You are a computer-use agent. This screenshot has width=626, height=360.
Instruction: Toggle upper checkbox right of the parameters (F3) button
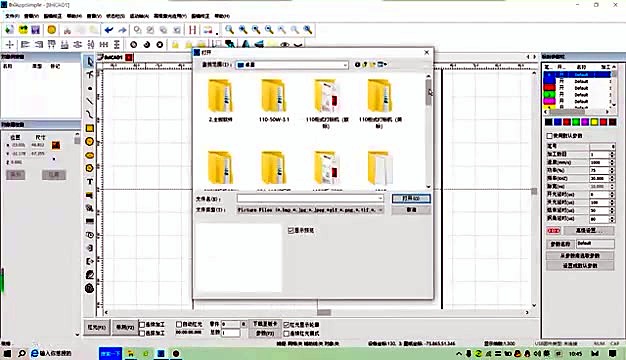(x=286, y=325)
